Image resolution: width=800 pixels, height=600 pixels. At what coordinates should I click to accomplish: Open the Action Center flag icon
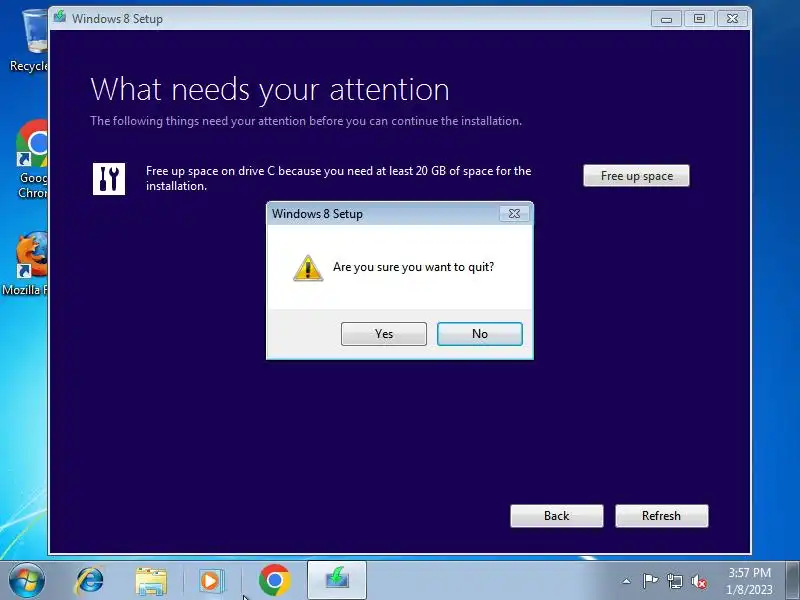point(650,581)
